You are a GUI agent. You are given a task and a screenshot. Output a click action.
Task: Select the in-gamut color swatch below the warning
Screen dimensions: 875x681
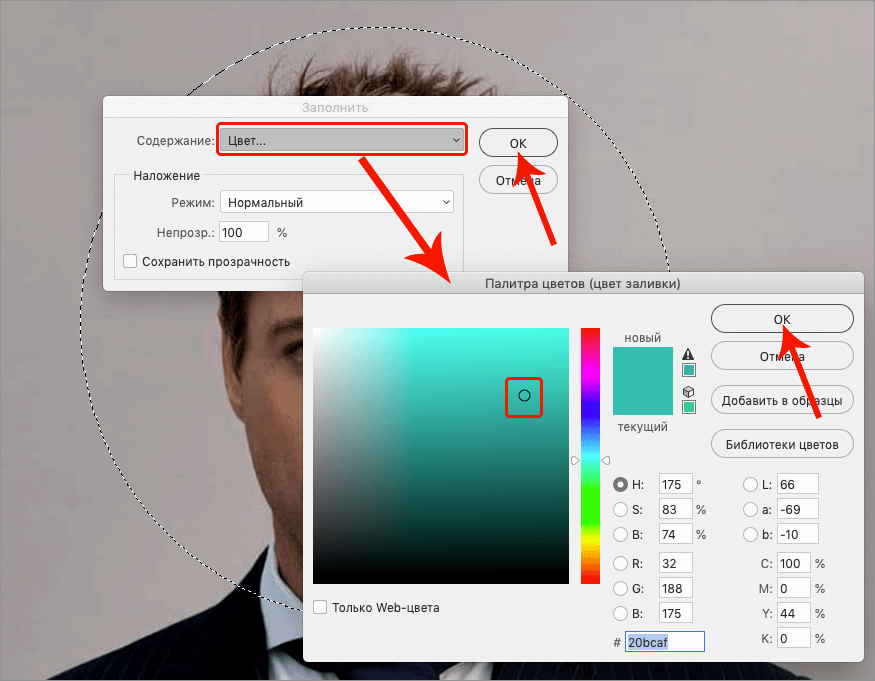pyautogui.click(x=688, y=369)
